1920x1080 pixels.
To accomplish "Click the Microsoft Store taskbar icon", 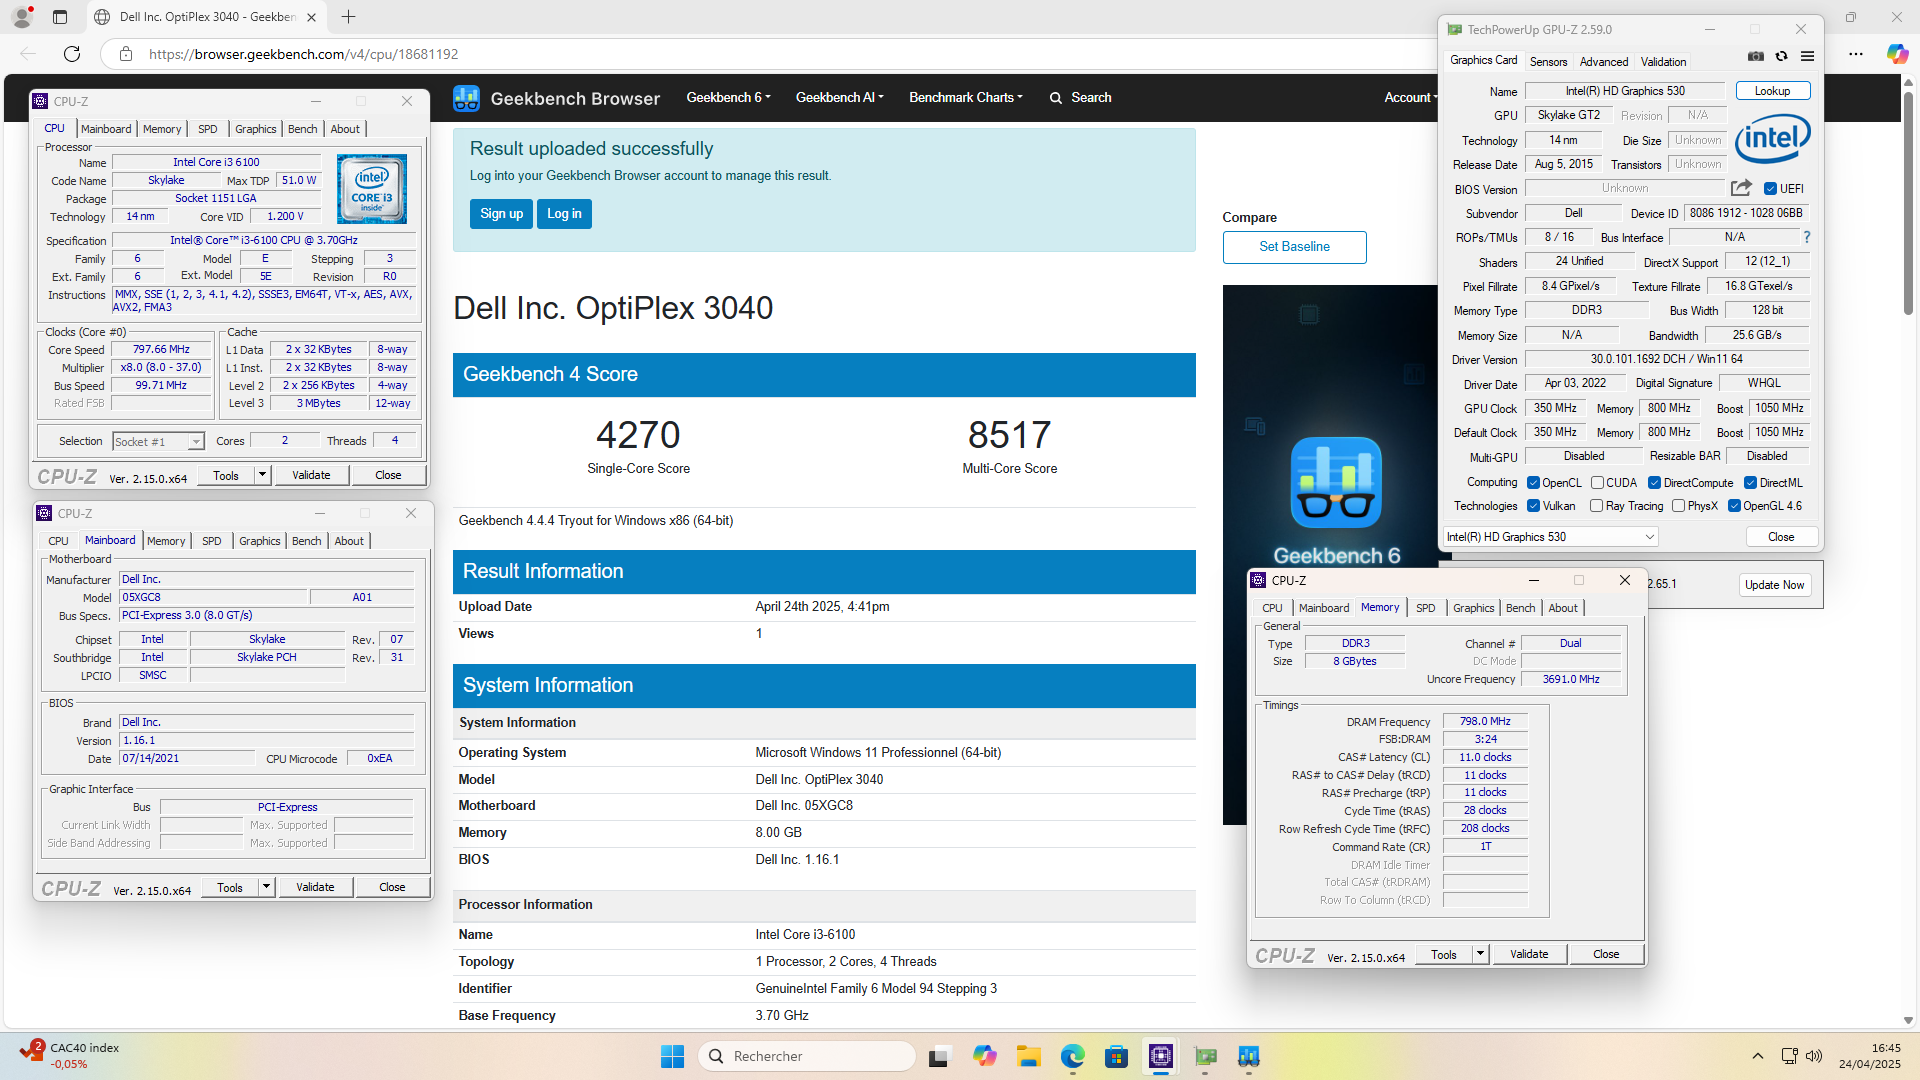I will tap(1116, 1056).
